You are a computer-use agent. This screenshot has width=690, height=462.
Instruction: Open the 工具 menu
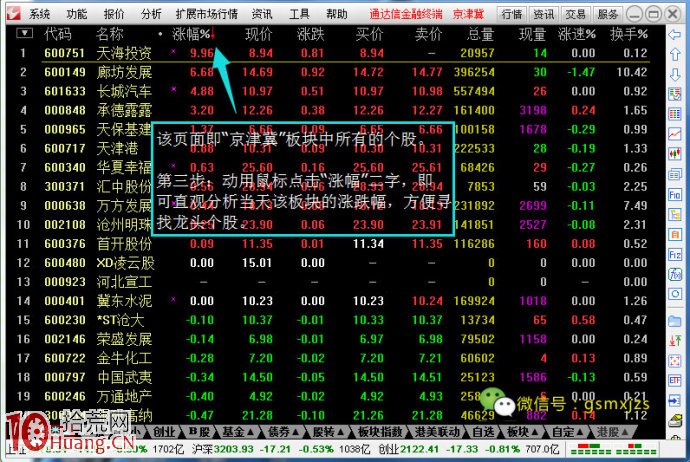point(299,14)
